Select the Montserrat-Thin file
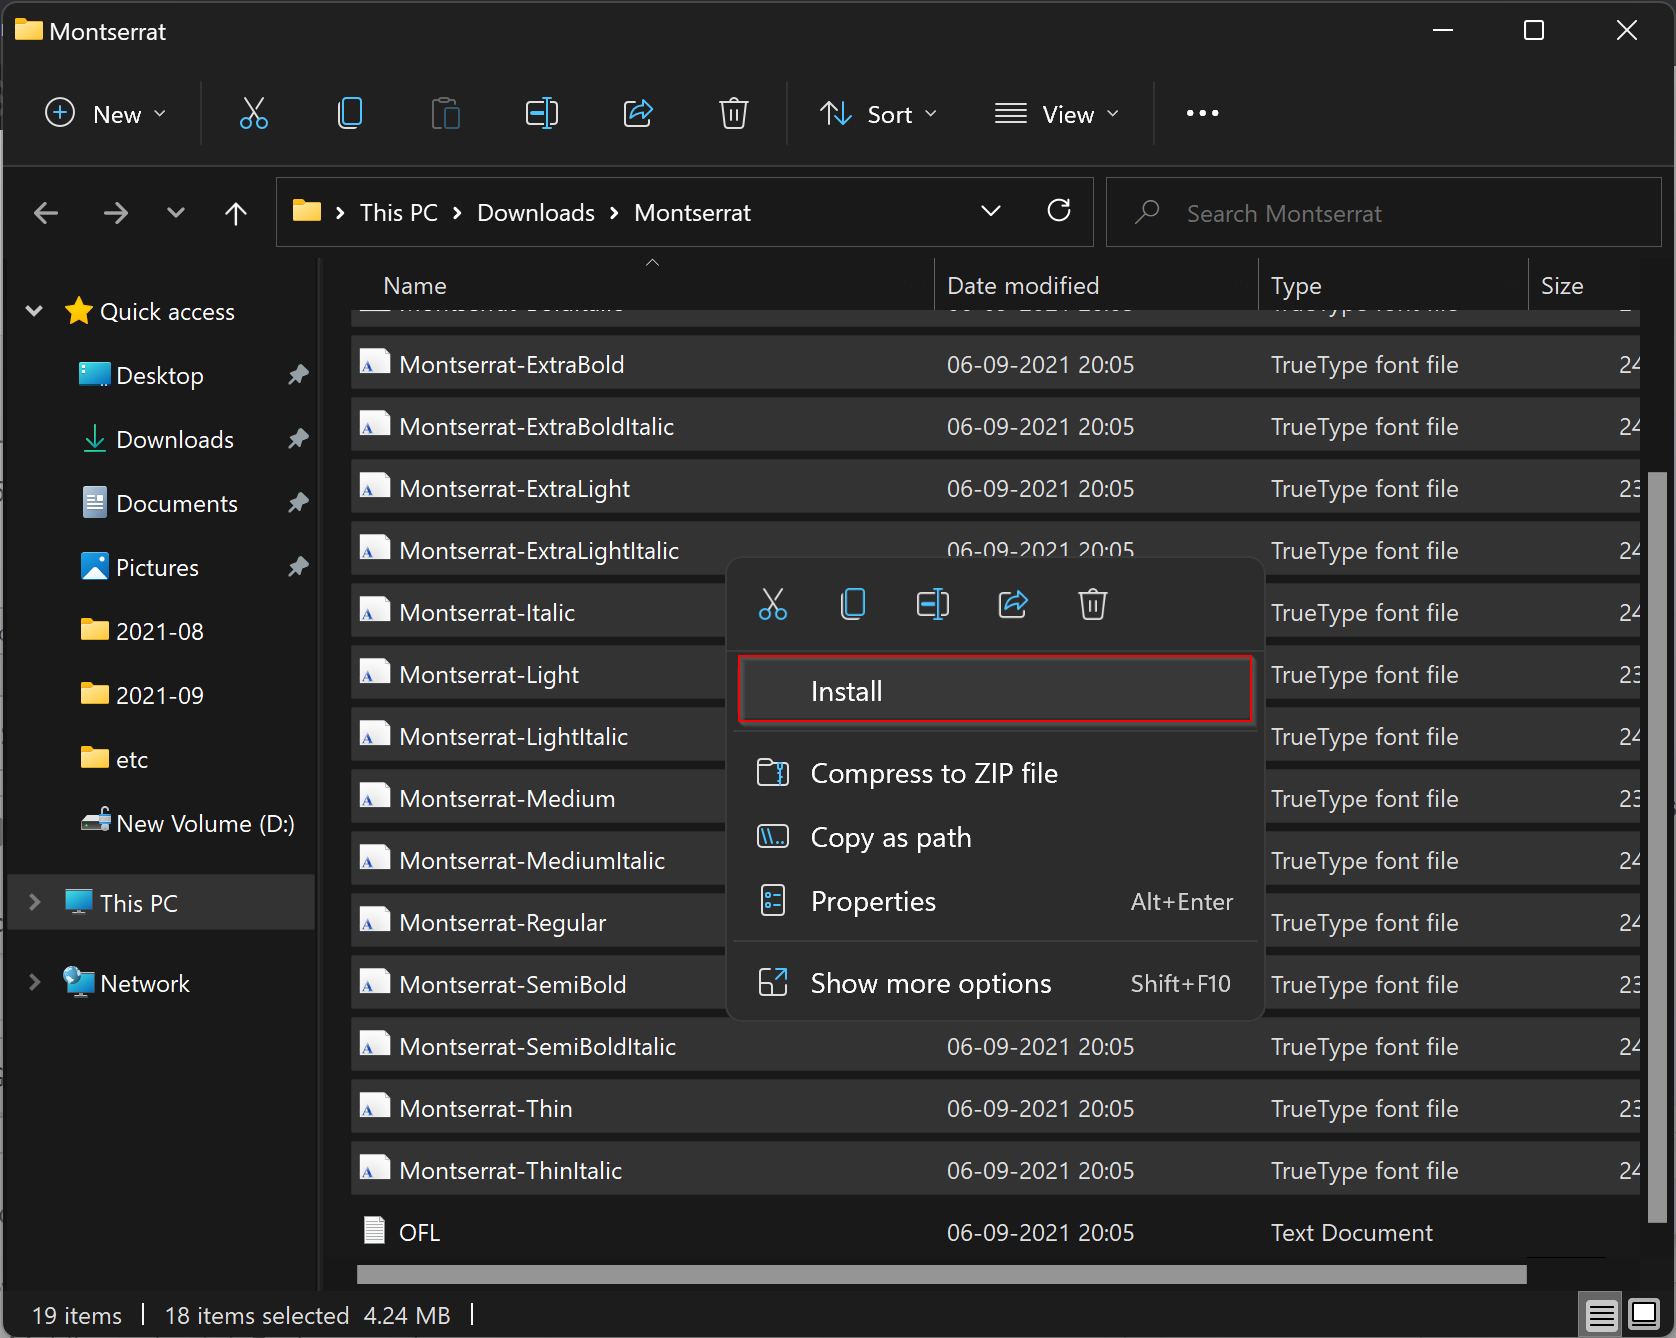The image size is (1676, 1338). [995, 1108]
